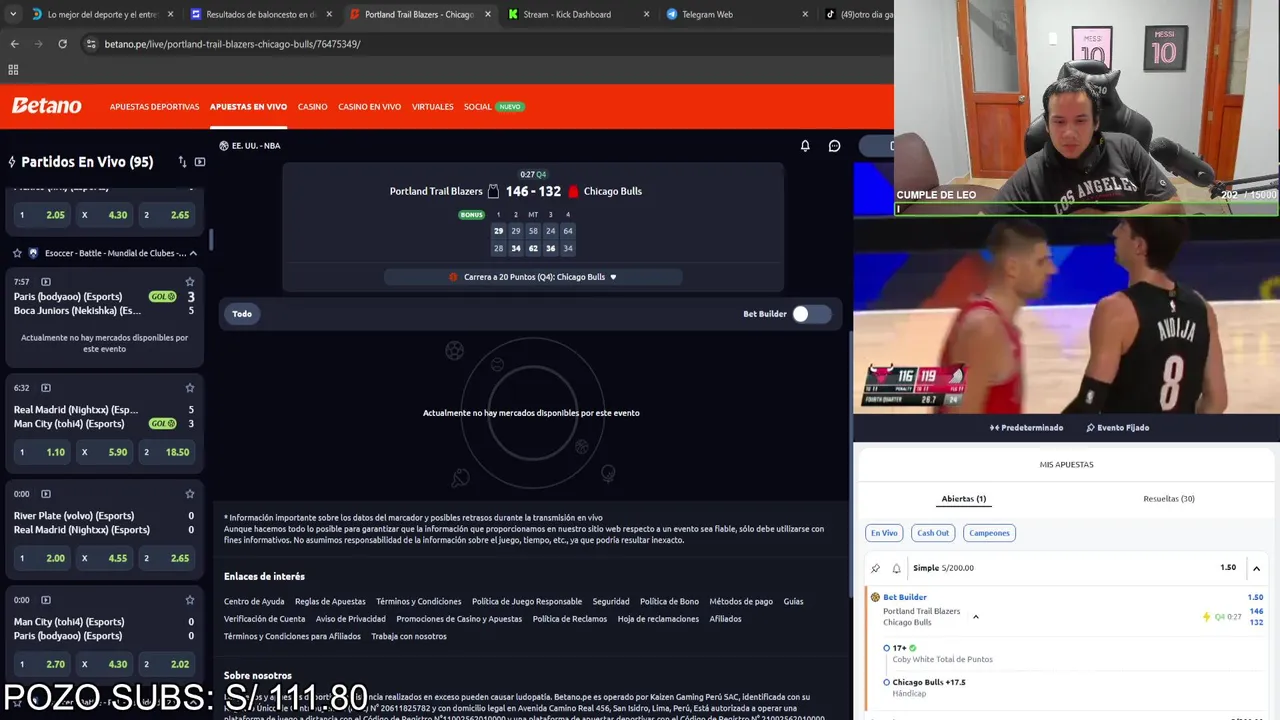Favorite the Esoccer Battle league star
Viewport: 1280px width, 720px height.
coord(17,253)
